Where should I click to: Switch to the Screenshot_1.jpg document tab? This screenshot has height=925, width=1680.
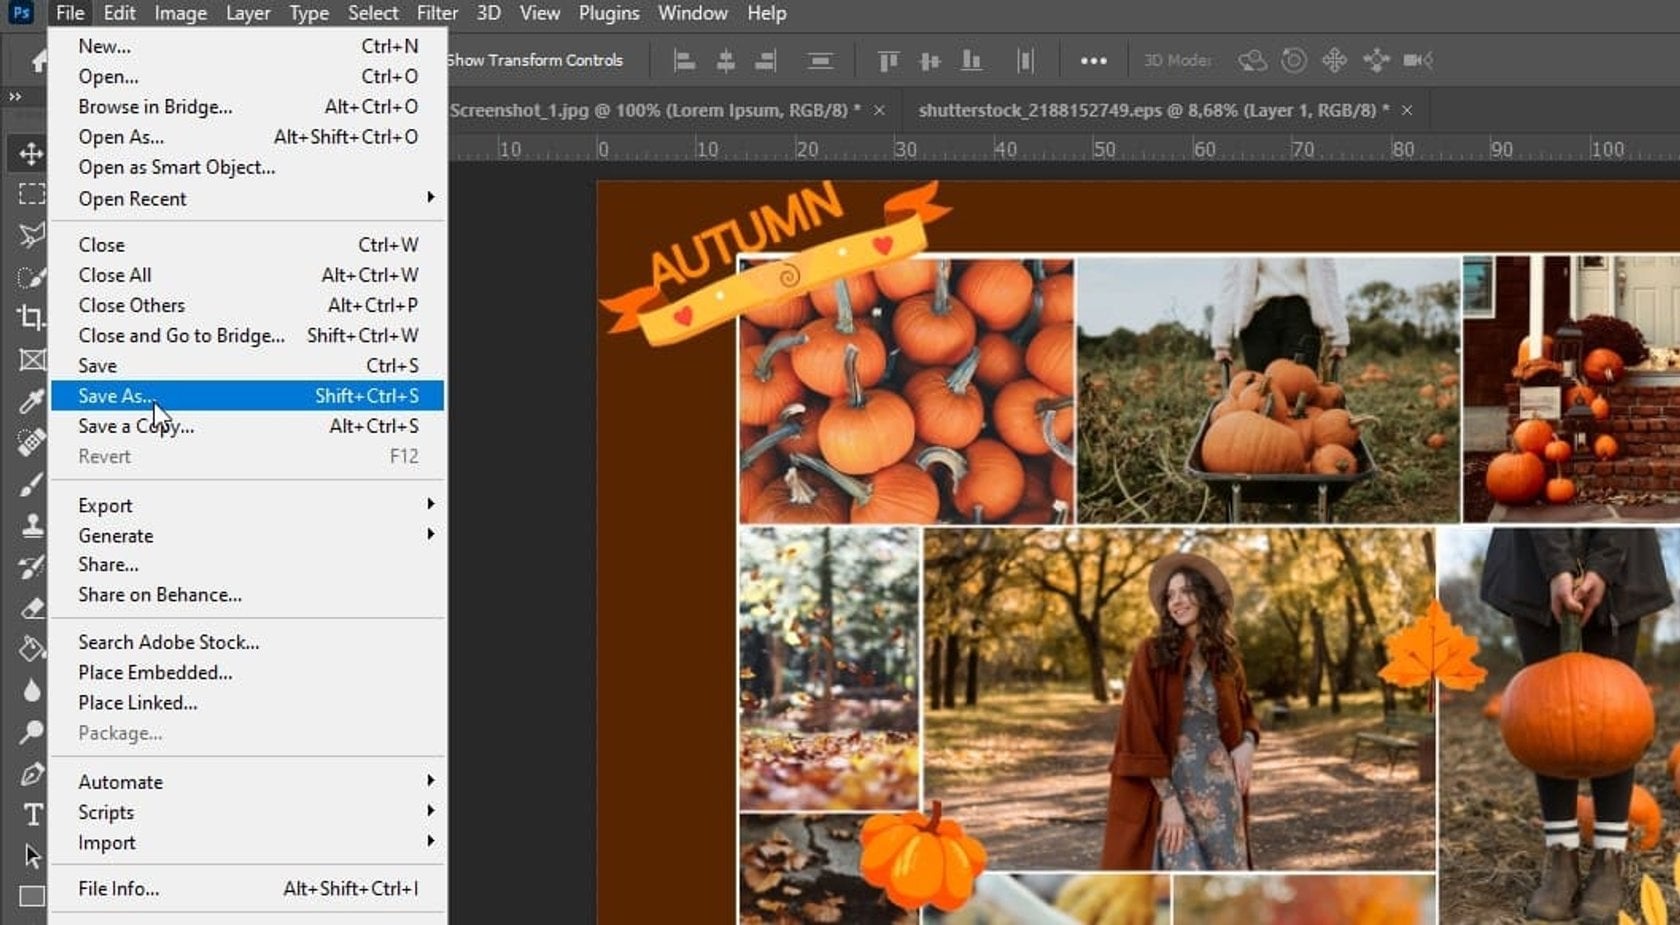[x=654, y=110]
